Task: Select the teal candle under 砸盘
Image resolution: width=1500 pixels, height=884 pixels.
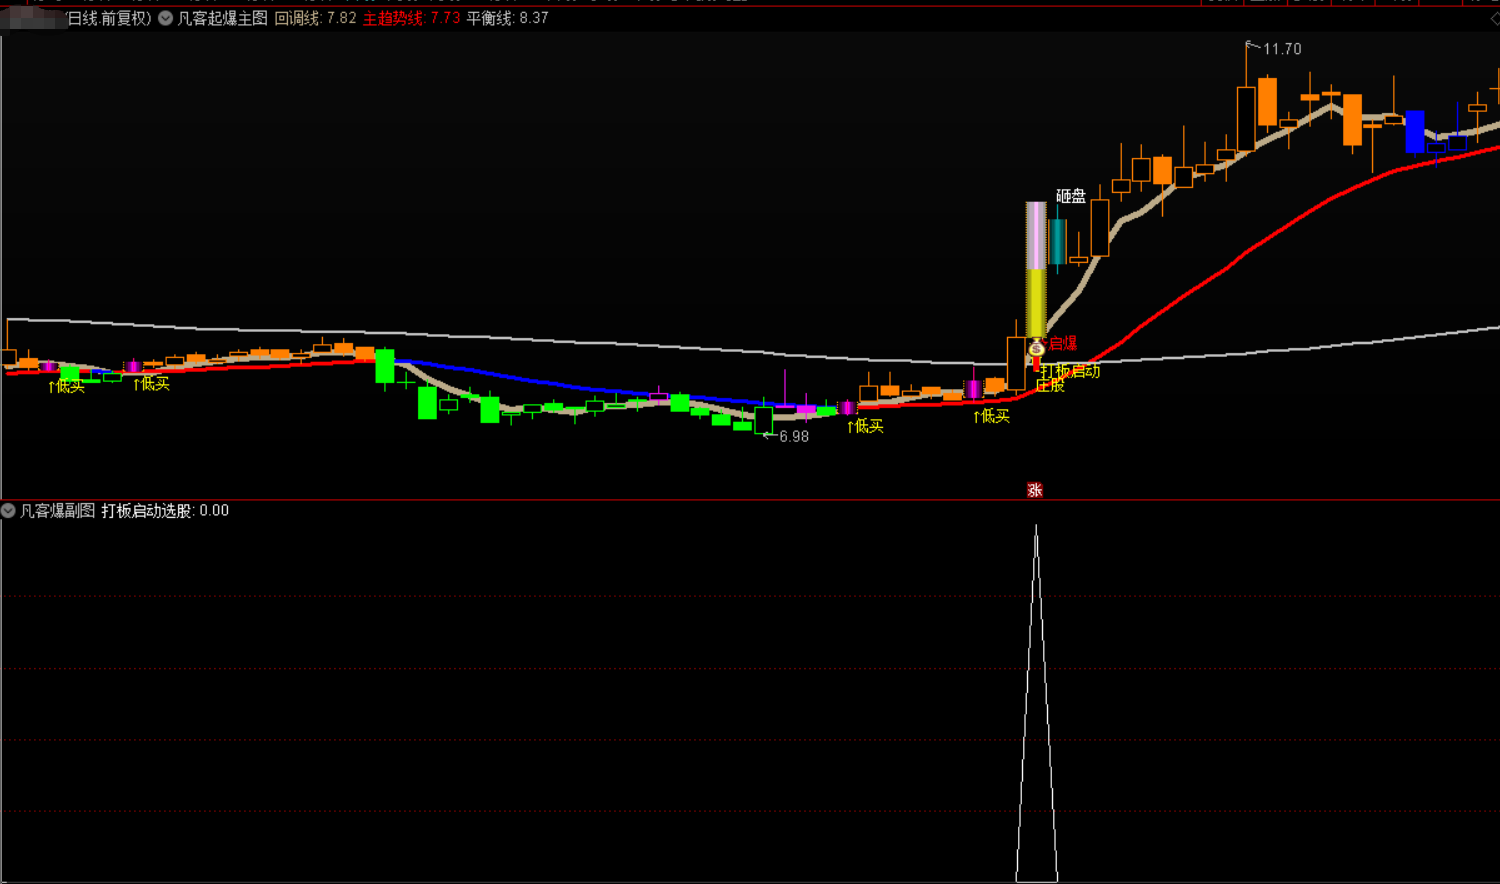Action: click(1057, 242)
